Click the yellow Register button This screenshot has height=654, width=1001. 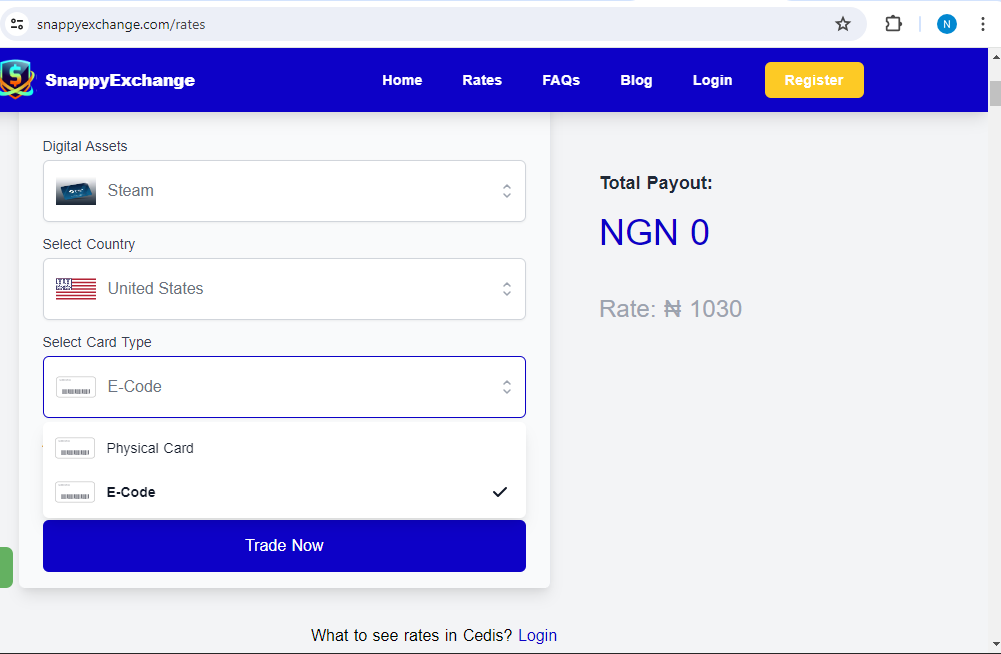814,80
